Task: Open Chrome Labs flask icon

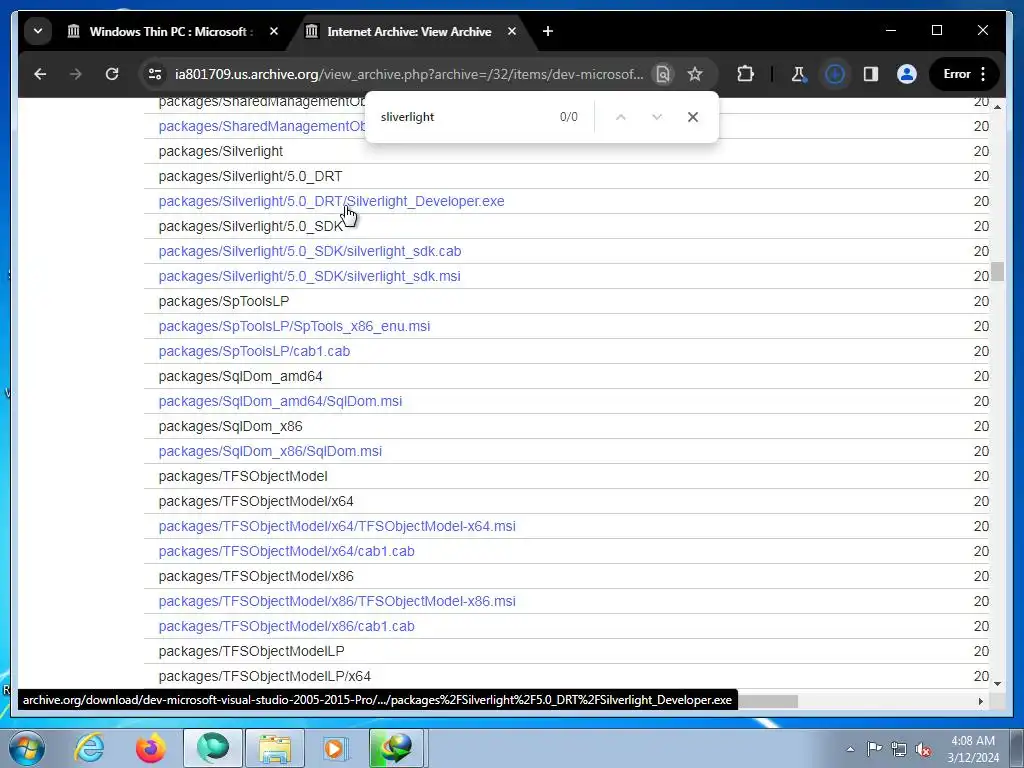Action: 798,74
